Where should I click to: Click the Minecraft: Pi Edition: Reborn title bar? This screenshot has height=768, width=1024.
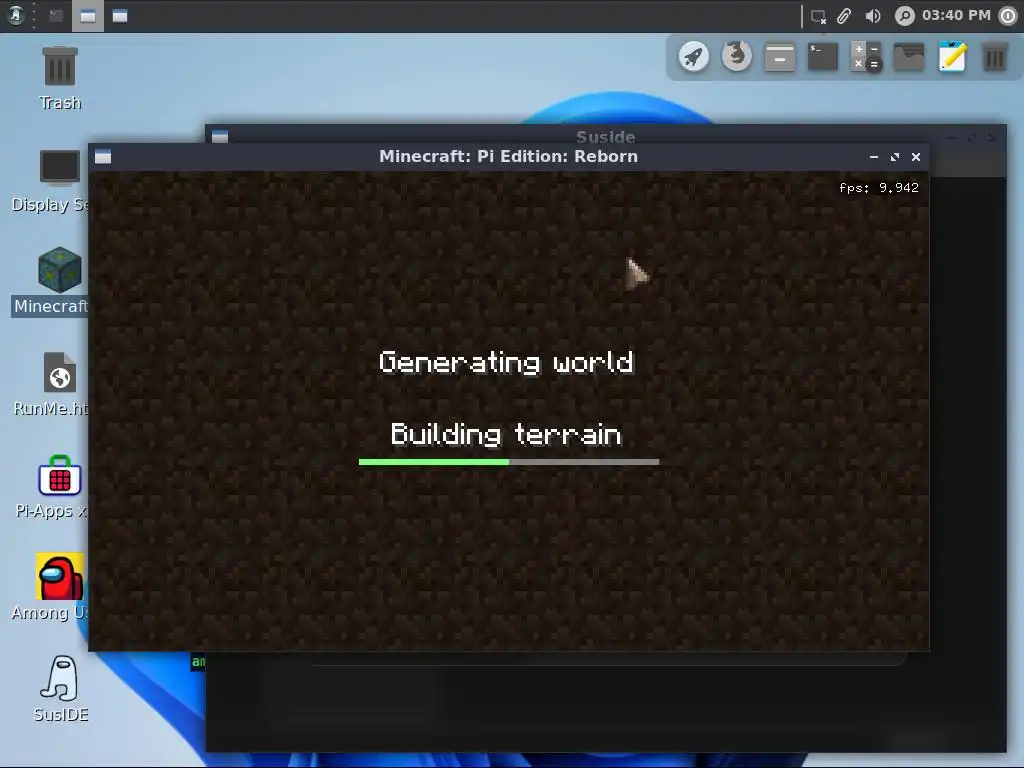coord(508,157)
